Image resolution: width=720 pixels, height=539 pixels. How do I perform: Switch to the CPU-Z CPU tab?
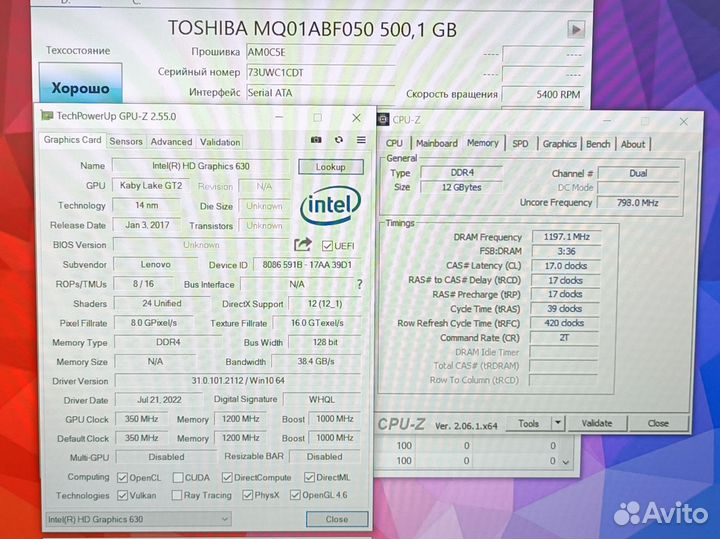click(x=394, y=143)
